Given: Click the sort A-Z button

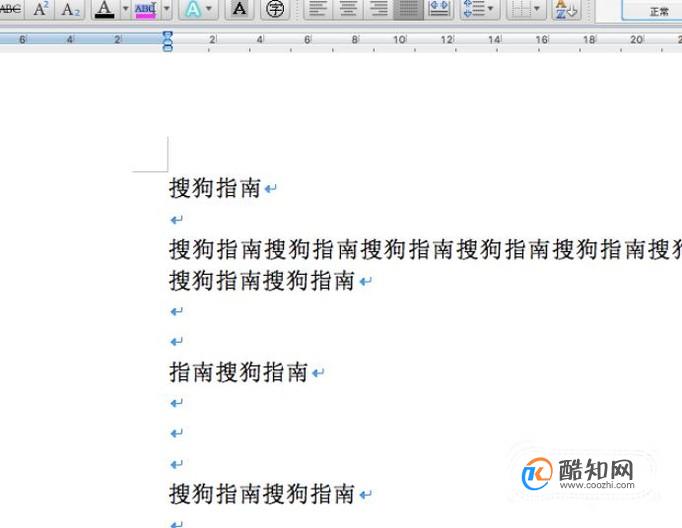Looking at the screenshot, I should tap(566, 9).
